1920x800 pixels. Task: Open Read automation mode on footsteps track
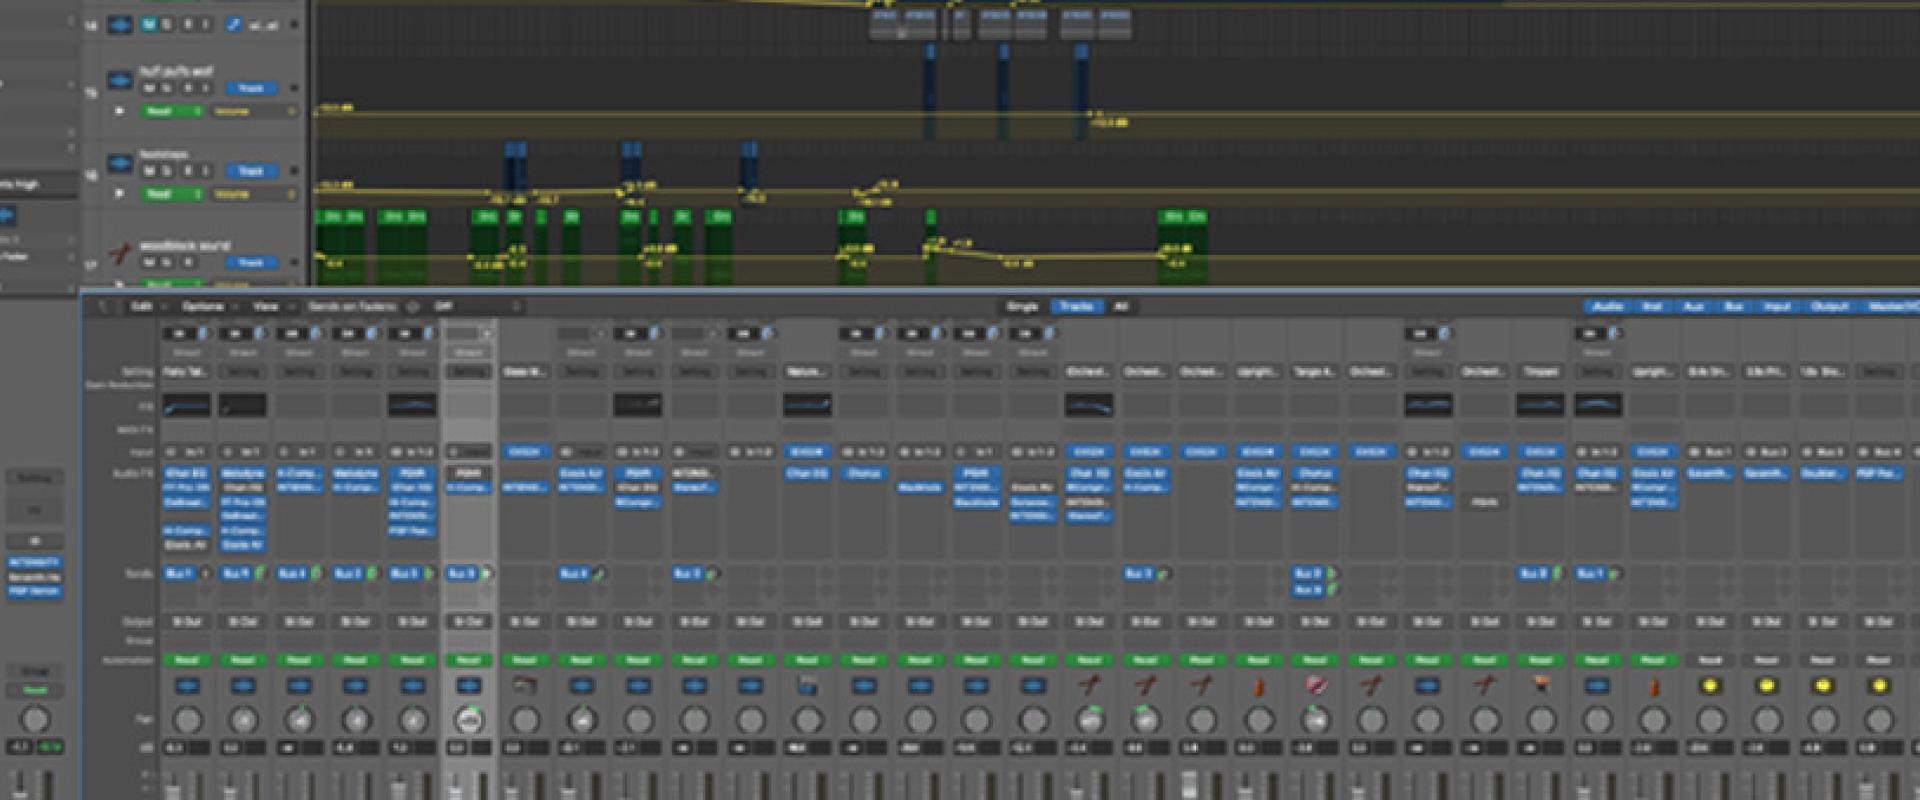pos(172,194)
